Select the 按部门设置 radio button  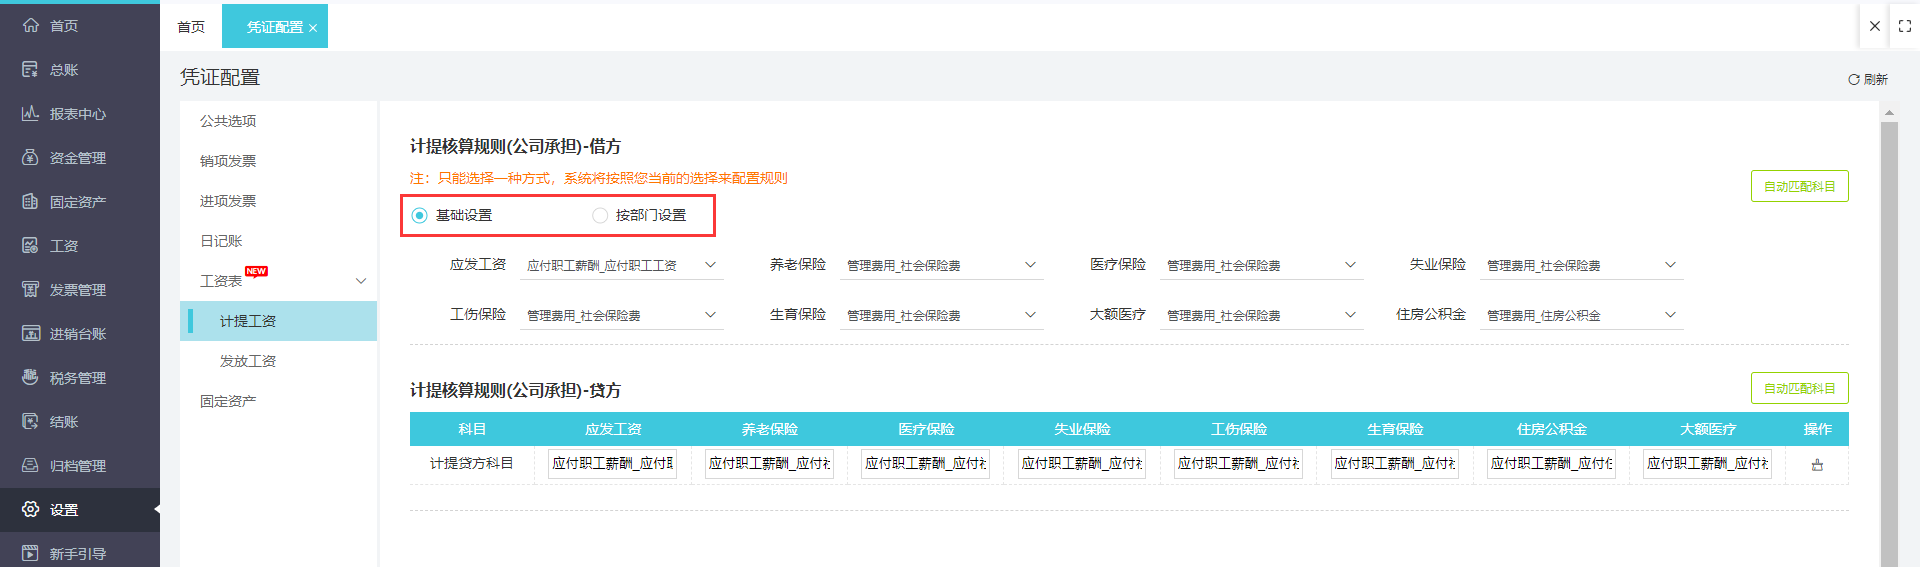pyautogui.click(x=600, y=215)
